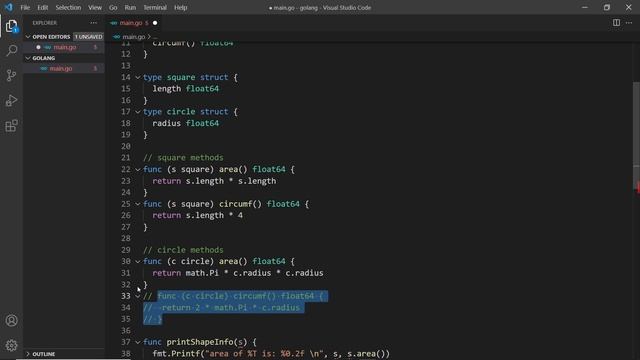The height and width of the screenshot is (360, 640).
Task: Click the fmt.Printf line at 38
Action: click(271, 353)
